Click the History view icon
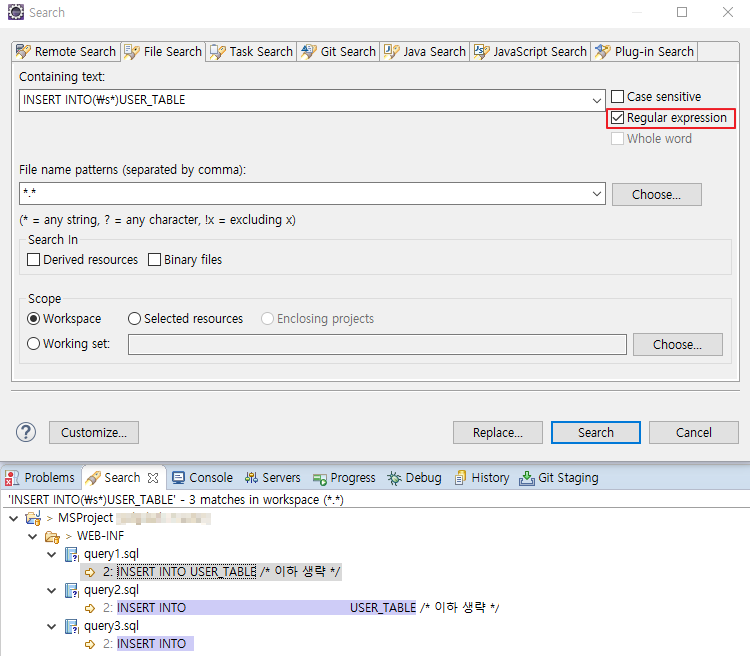The image size is (750, 656). click(460, 478)
